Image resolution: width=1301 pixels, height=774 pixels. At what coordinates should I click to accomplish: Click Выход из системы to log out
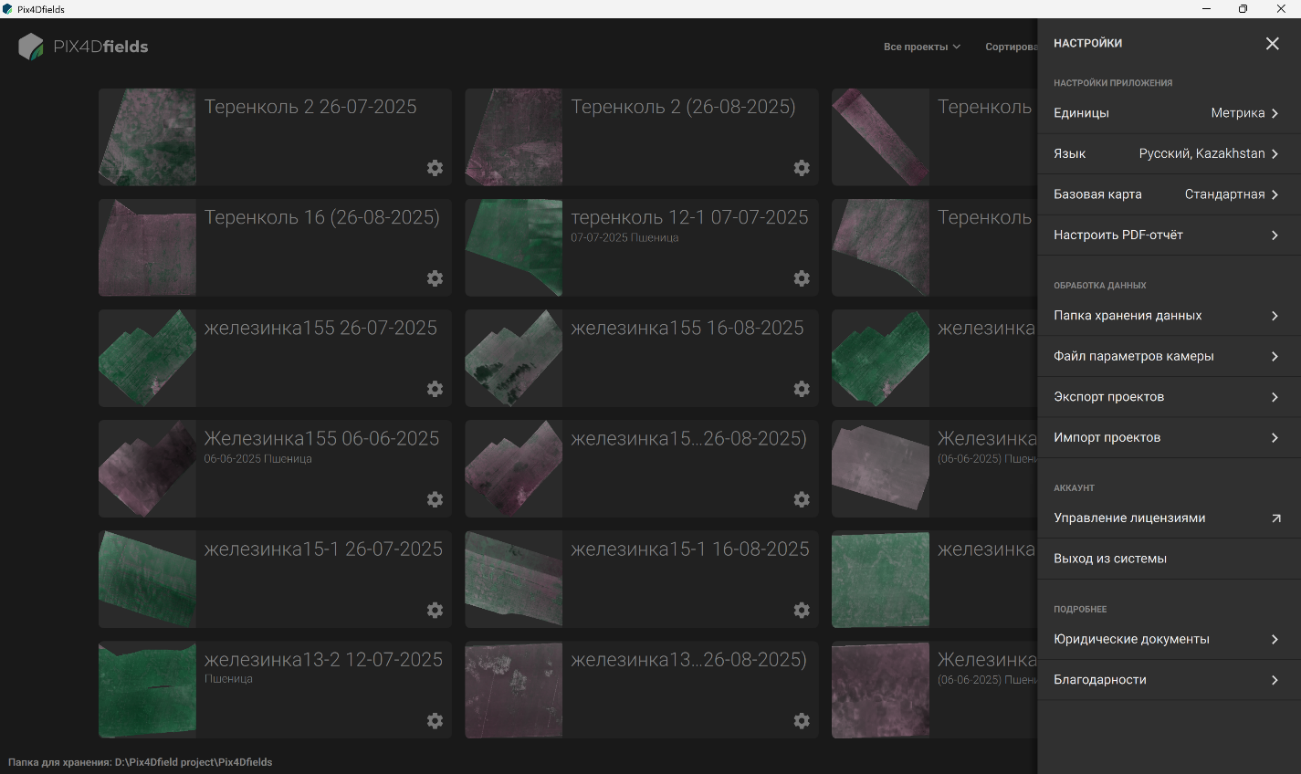click(x=1169, y=558)
